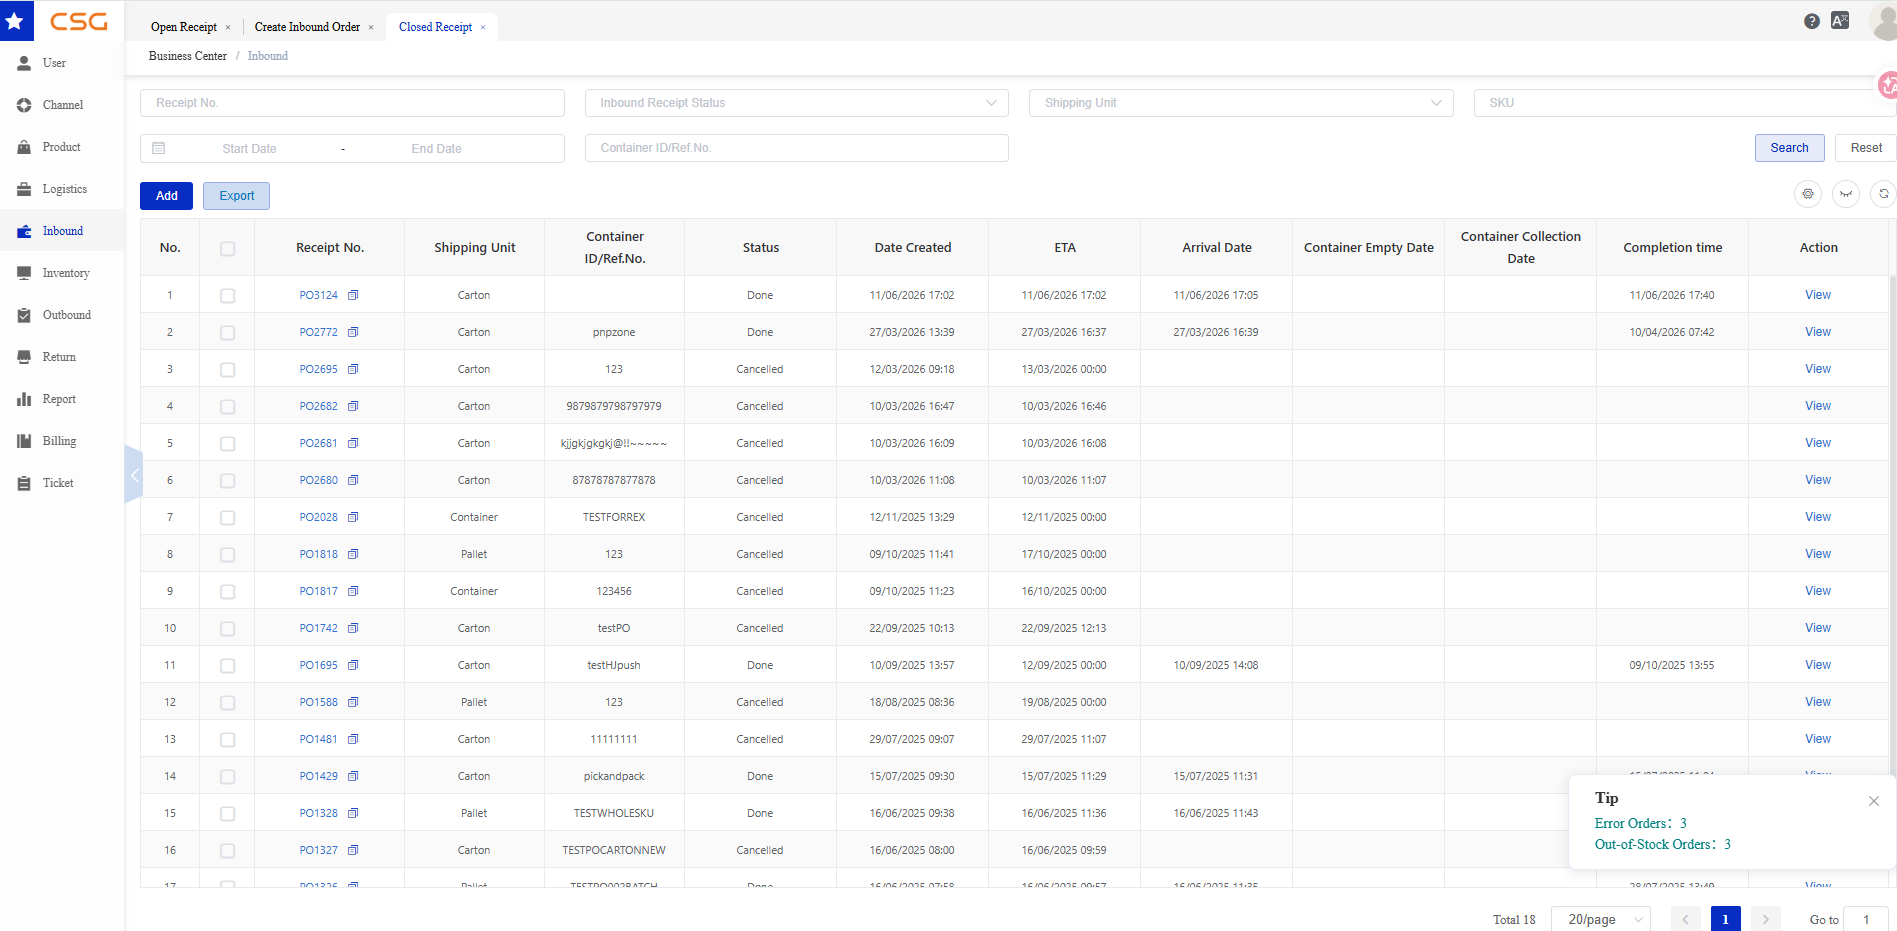1897x931 pixels.
Task: Click the Report sidebar icon
Action: 24,399
